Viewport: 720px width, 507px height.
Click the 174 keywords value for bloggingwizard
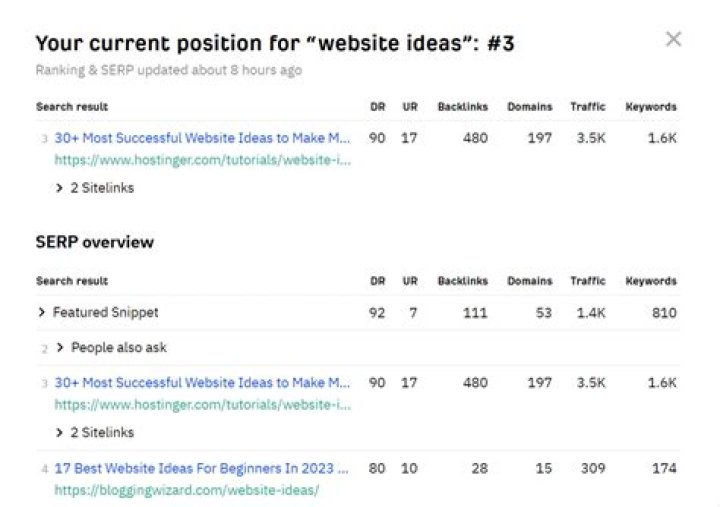pos(663,468)
